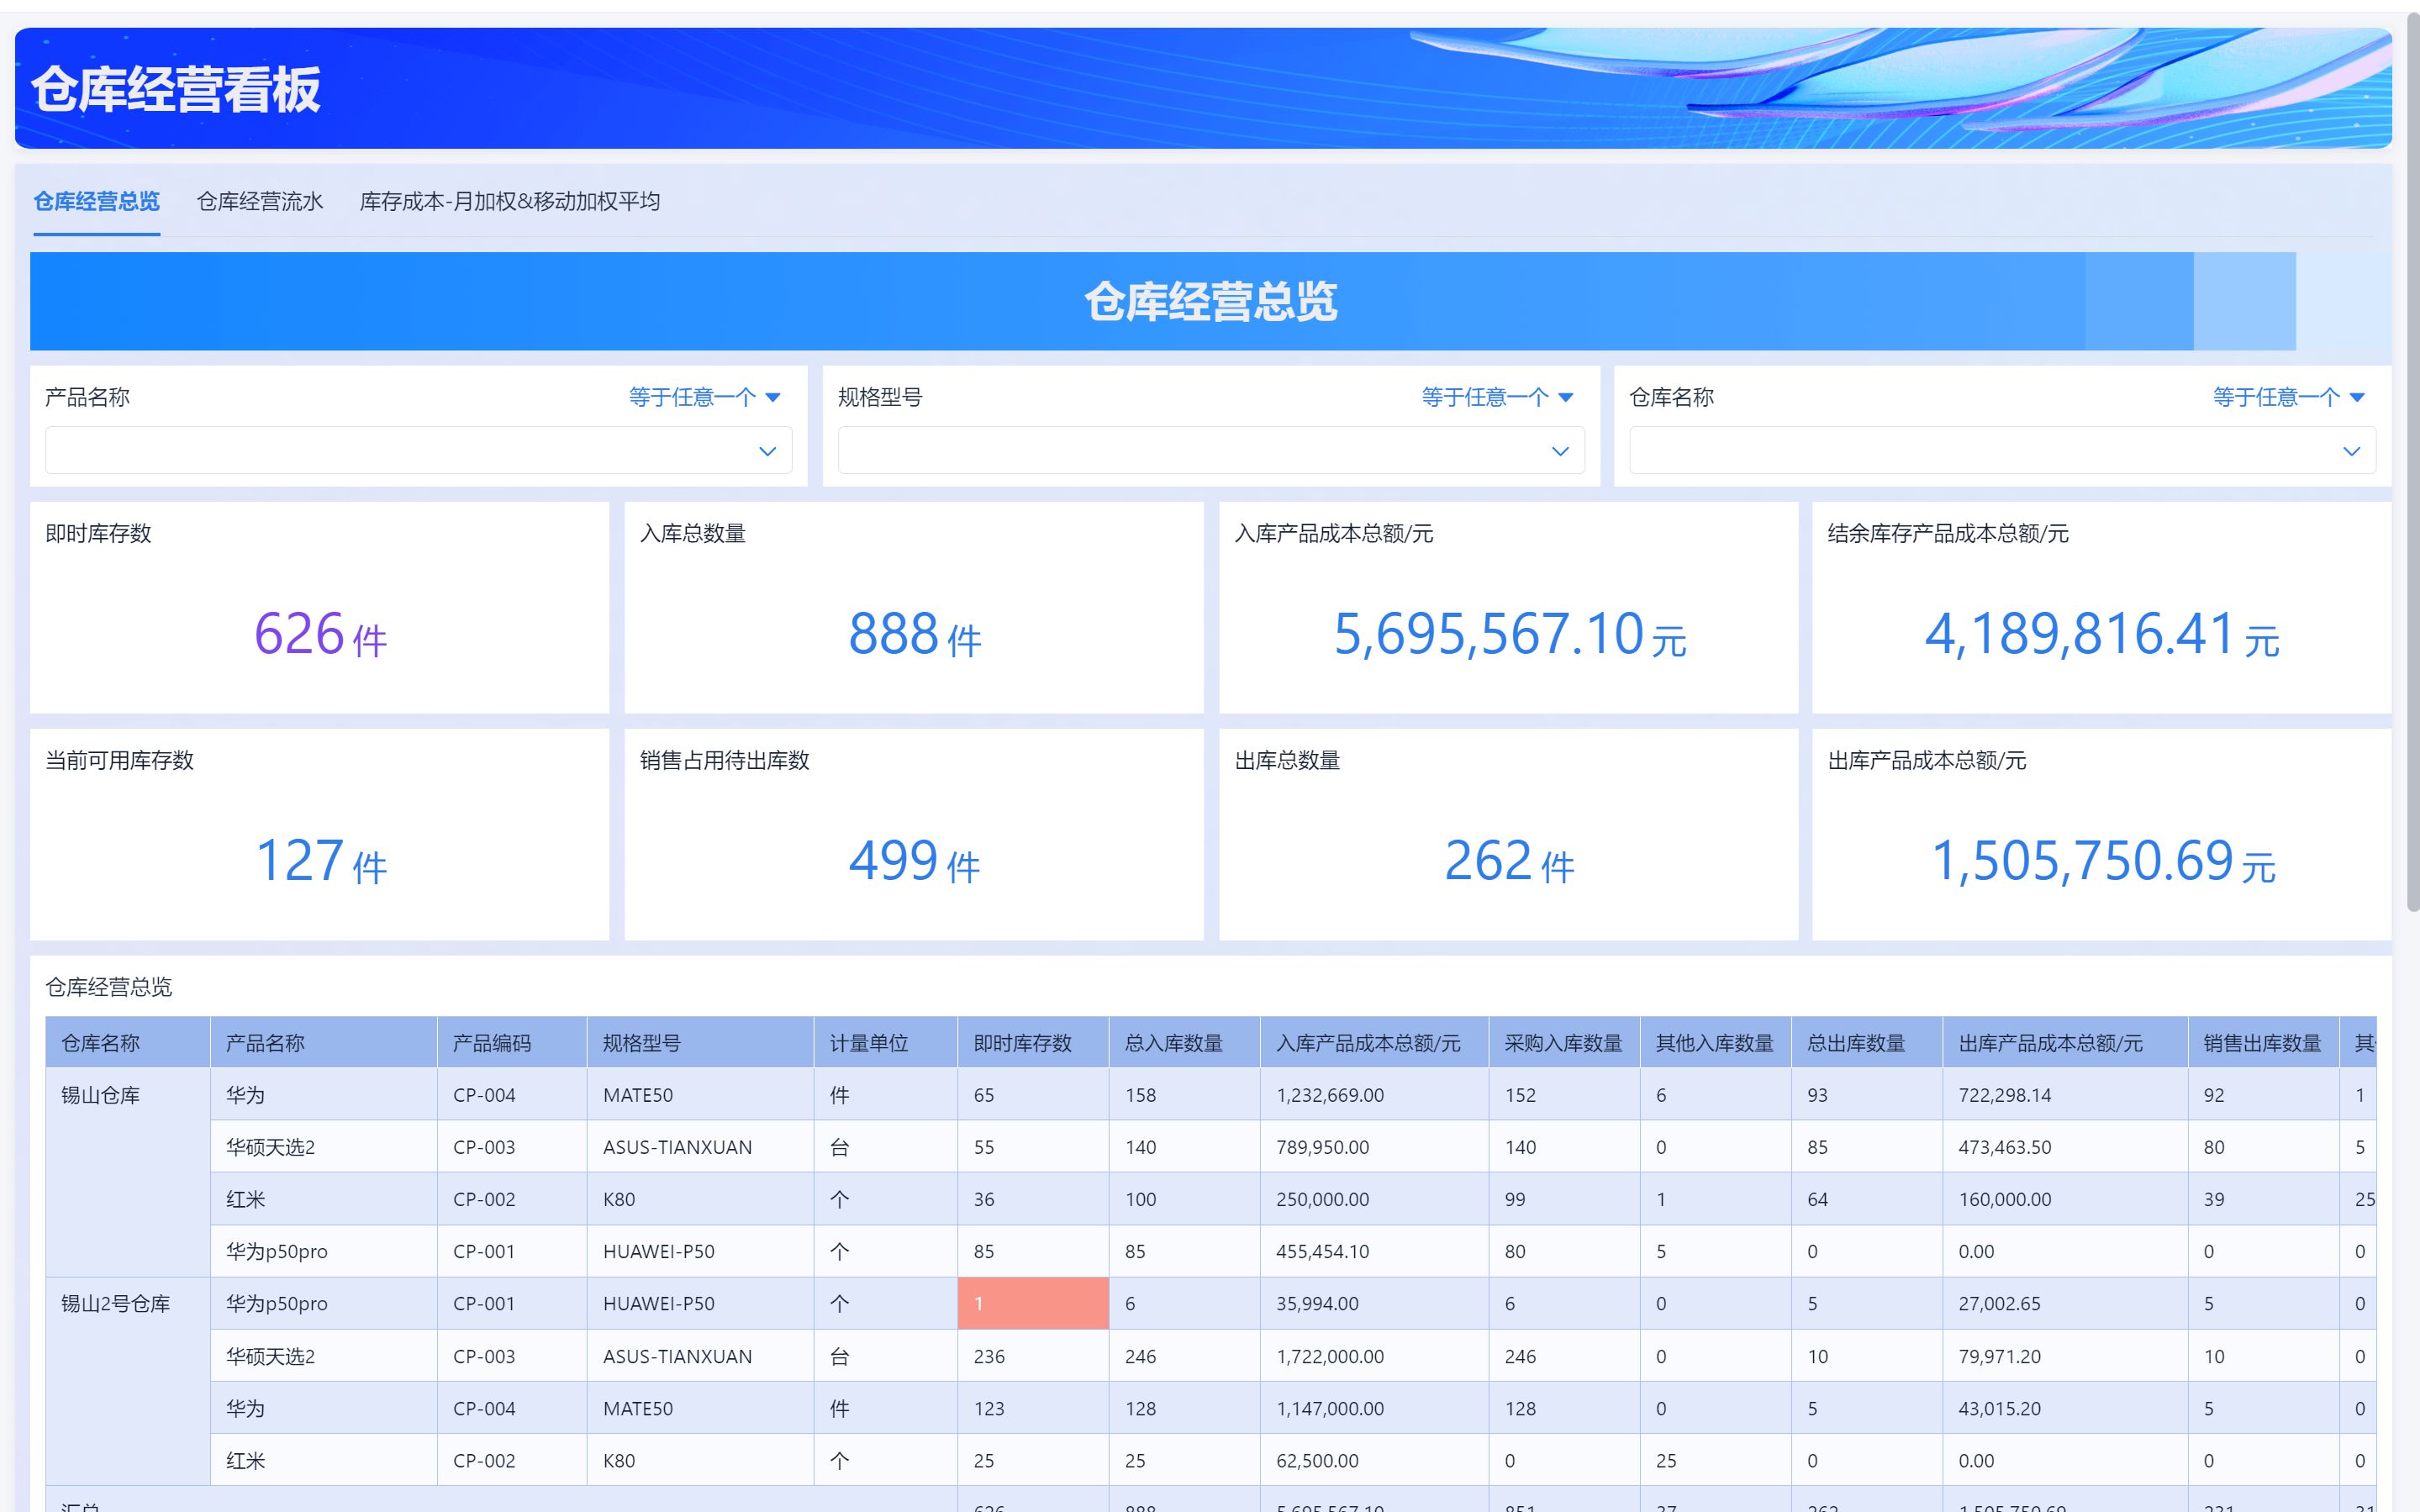Click the 锡山2号仓库 row group cell

(116, 1303)
